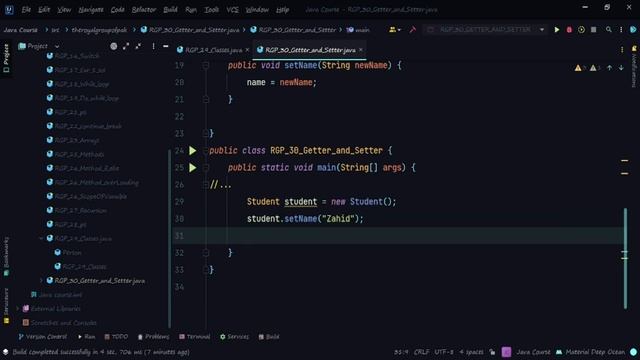
Task: Close the RGP_29_Classes.java tab
Action: [x=247, y=50]
